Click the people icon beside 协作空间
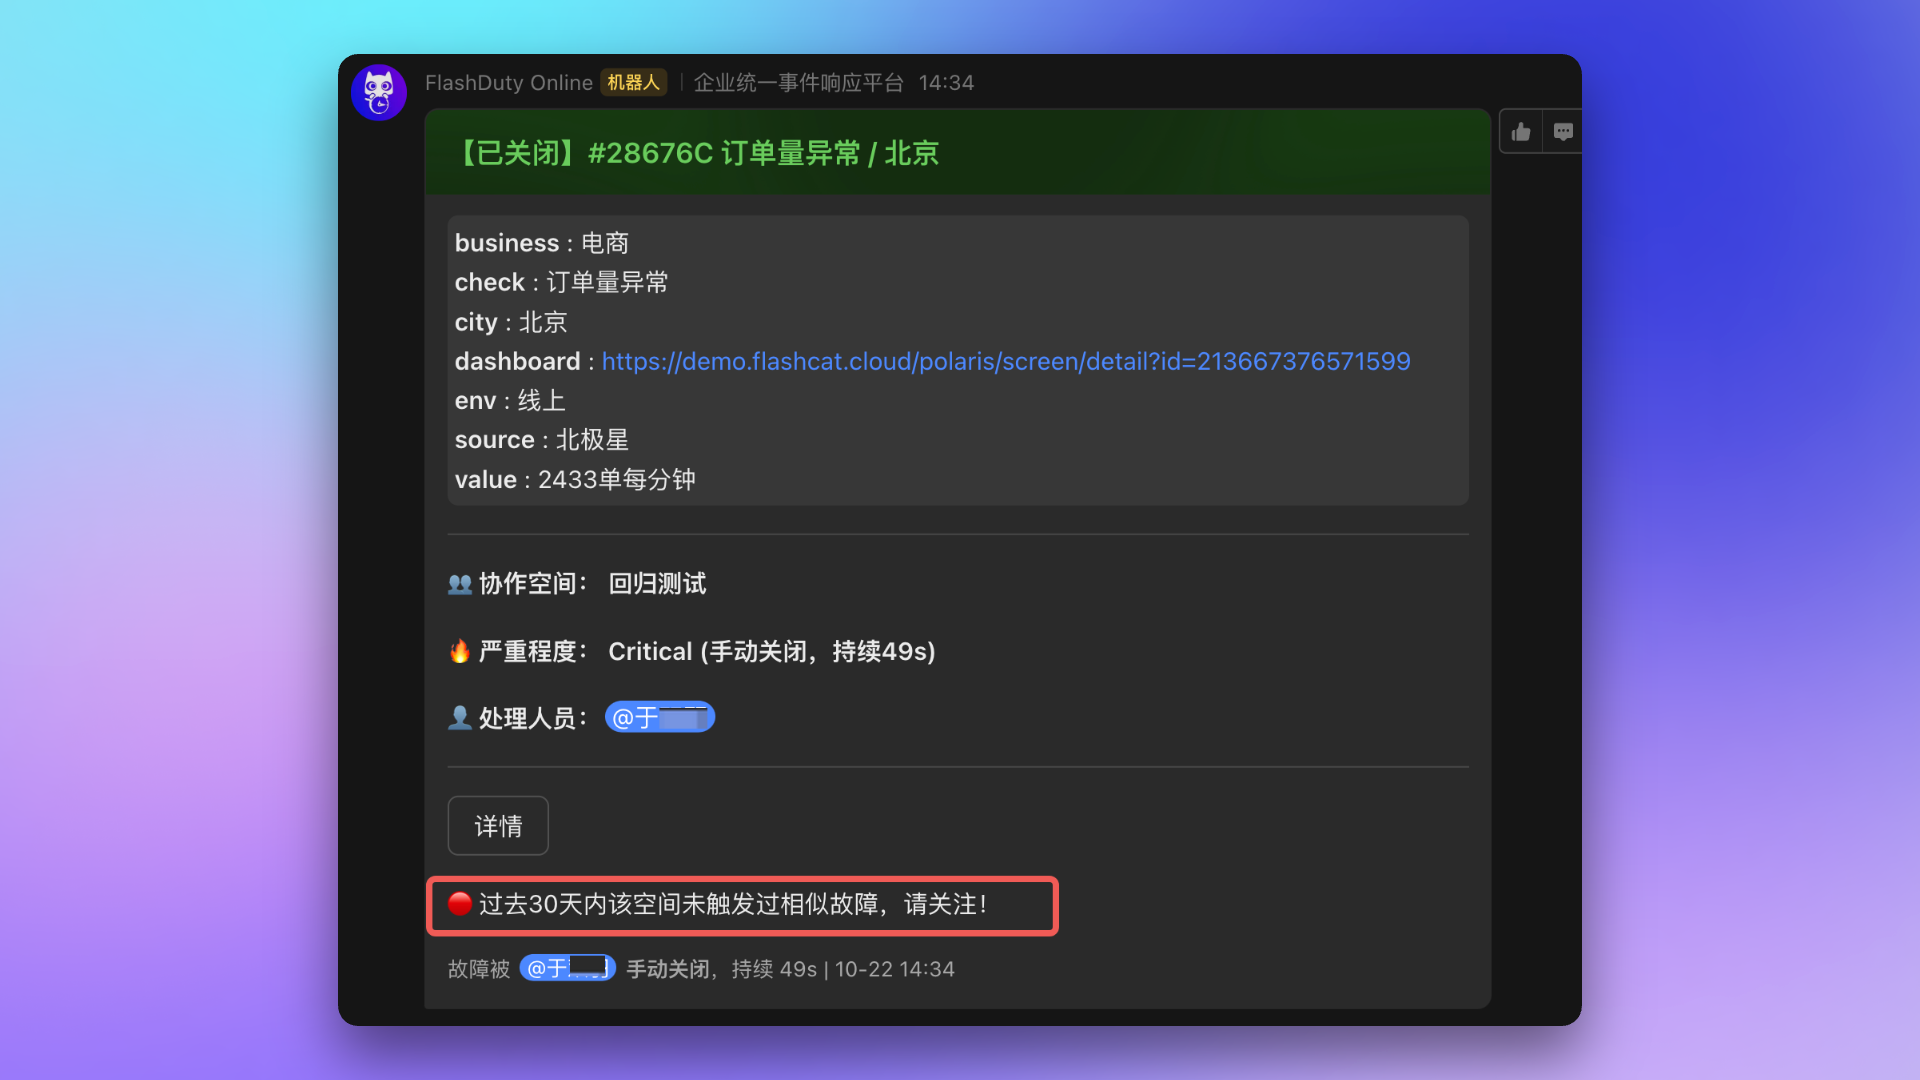Image resolution: width=1920 pixels, height=1080 pixels. [x=459, y=584]
